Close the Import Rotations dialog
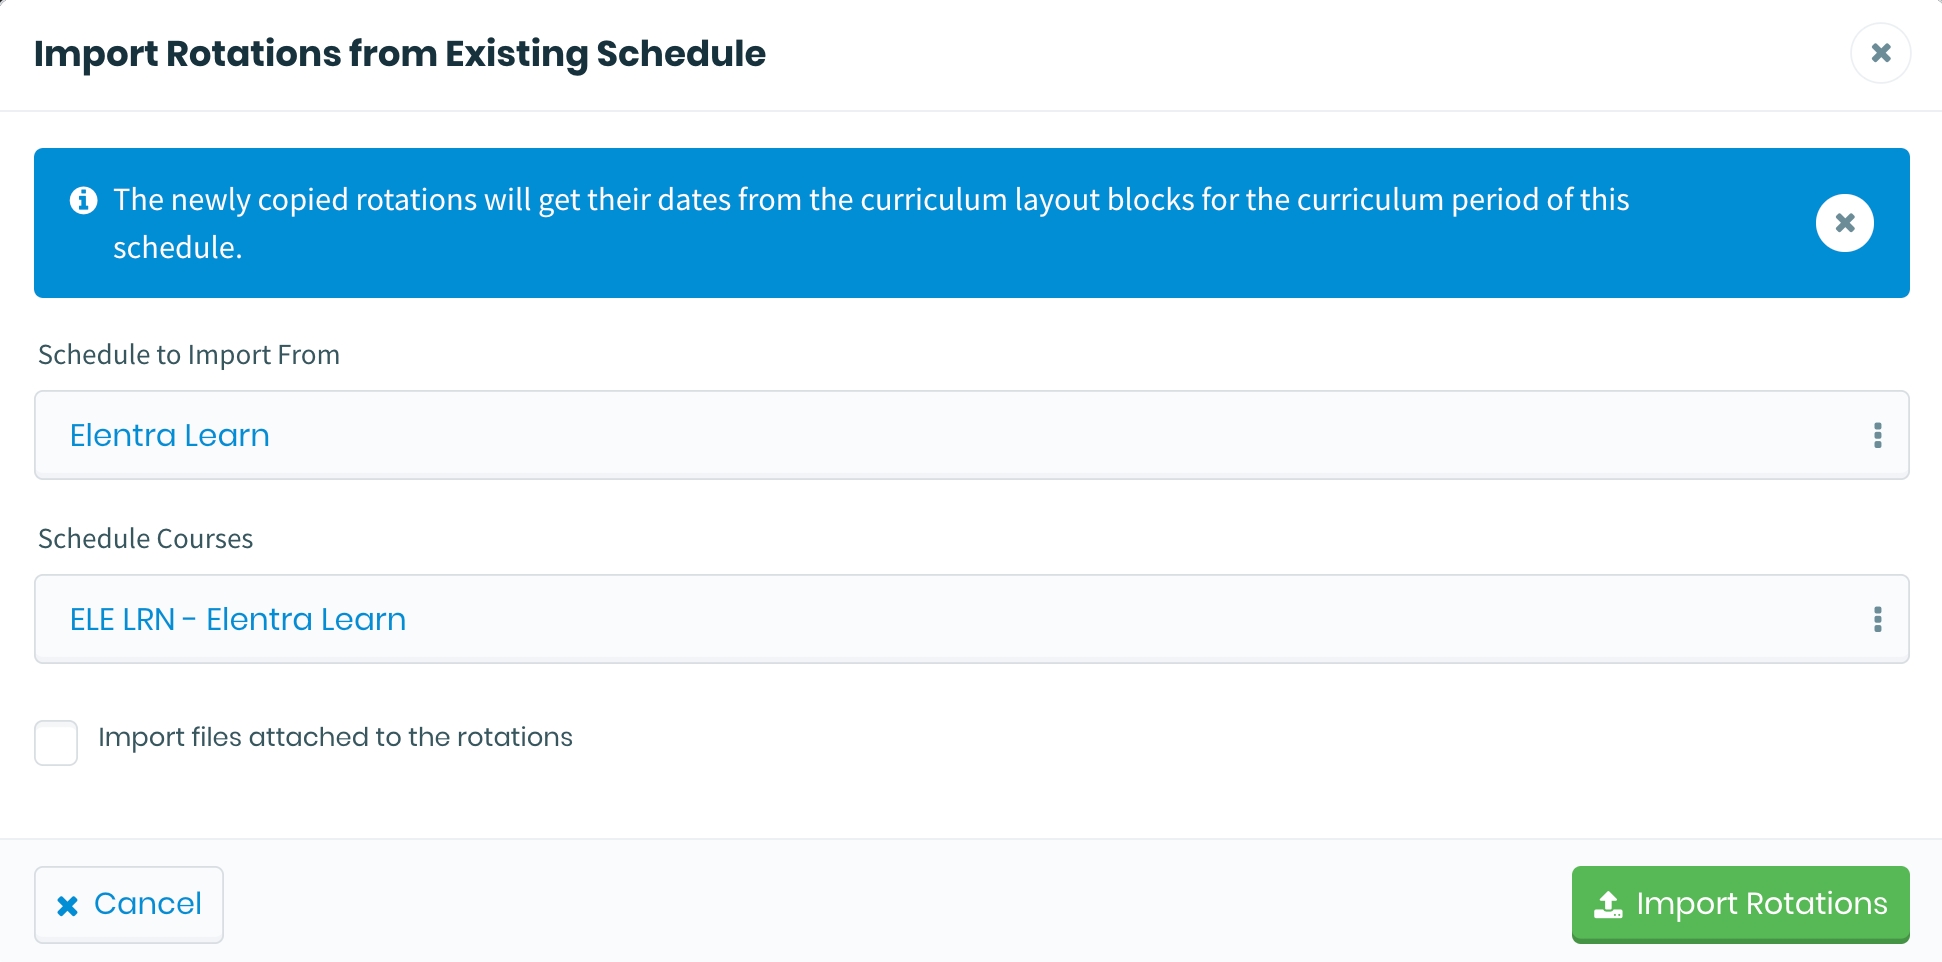Viewport: 1942px width, 962px height. (x=1880, y=53)
